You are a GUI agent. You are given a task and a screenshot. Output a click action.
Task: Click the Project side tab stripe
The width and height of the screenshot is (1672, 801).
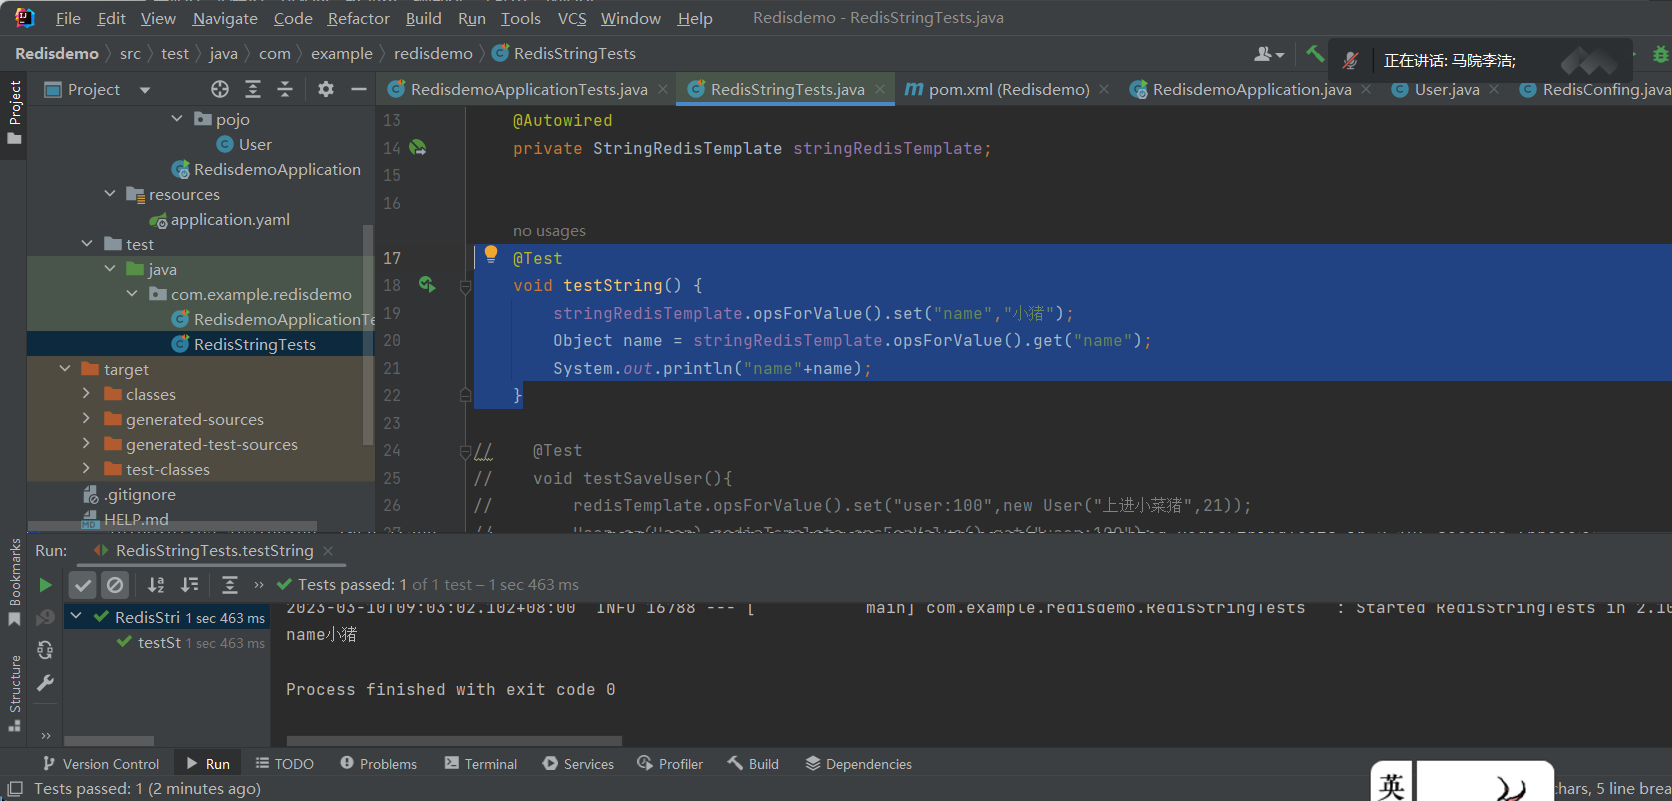(14, 112)
